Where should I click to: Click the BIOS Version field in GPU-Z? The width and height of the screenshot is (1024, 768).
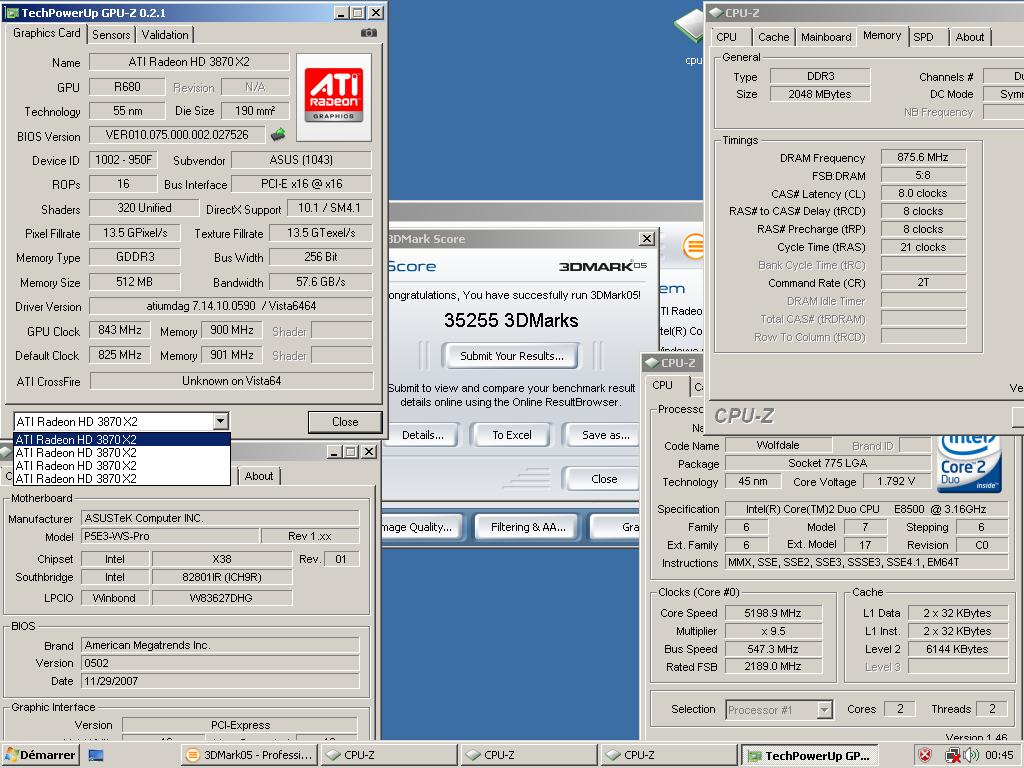pyautogui.click(x=177, y=135)
